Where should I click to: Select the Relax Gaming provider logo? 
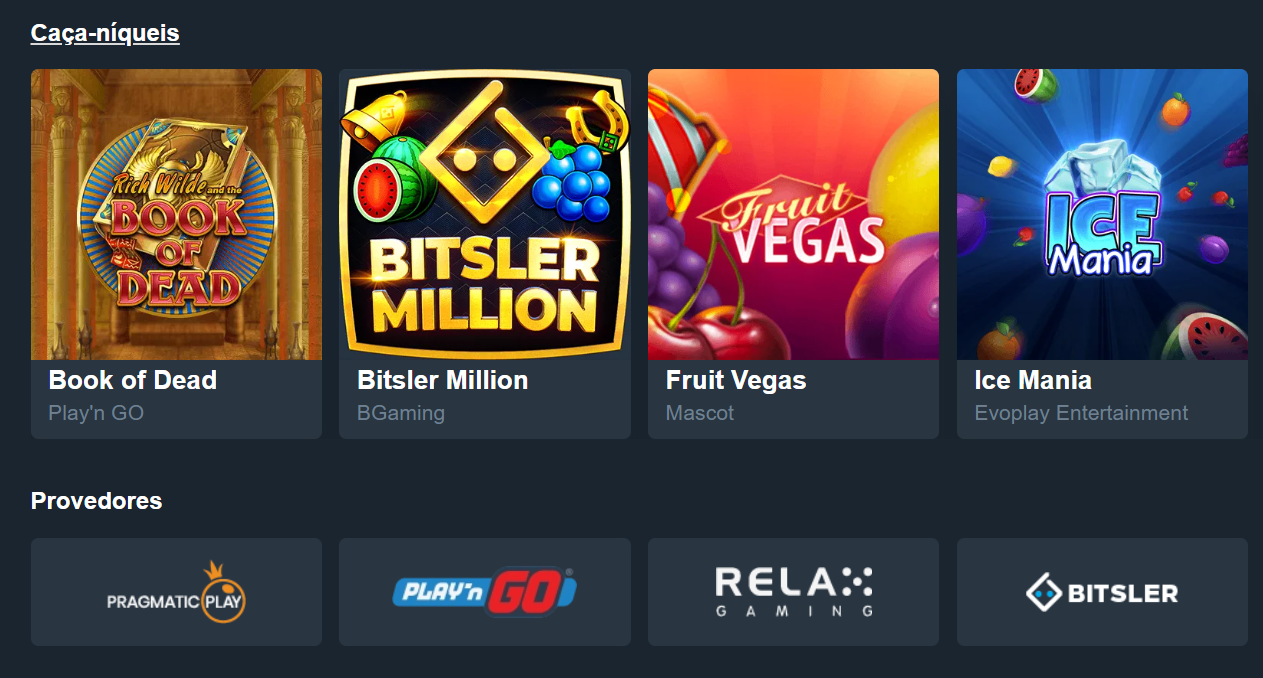793,592
